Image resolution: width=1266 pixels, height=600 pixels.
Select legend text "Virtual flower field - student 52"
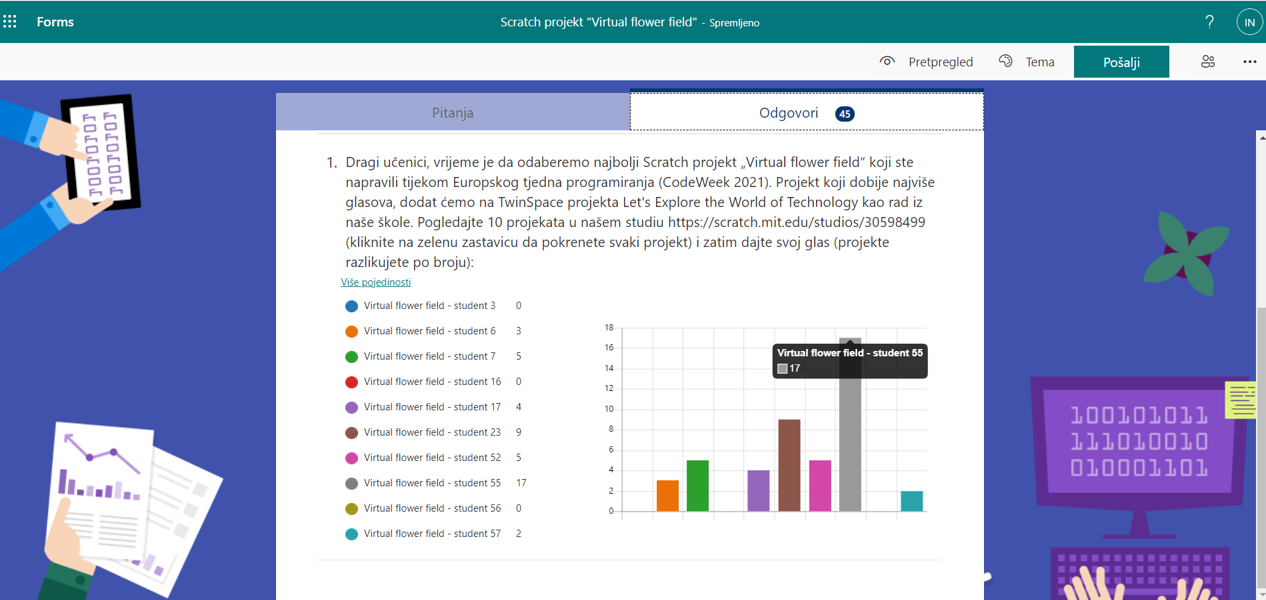432,458
